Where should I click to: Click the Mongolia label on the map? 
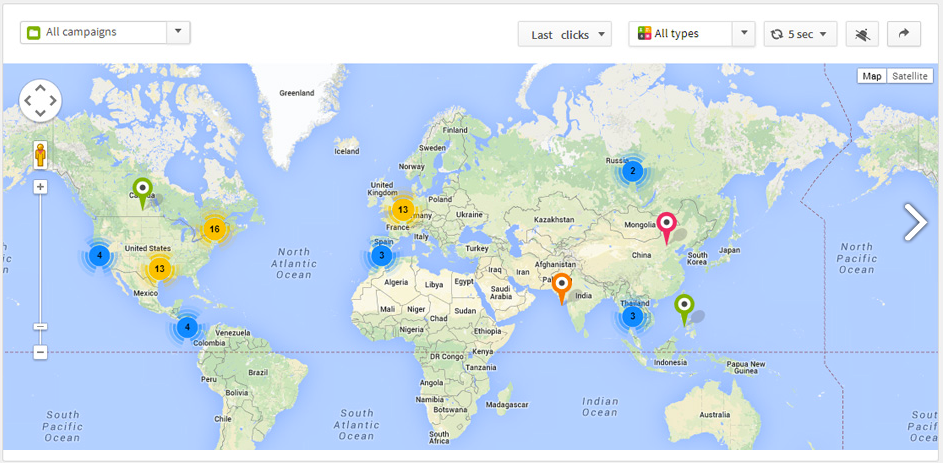pyautogui.click(x=640, y=225)
